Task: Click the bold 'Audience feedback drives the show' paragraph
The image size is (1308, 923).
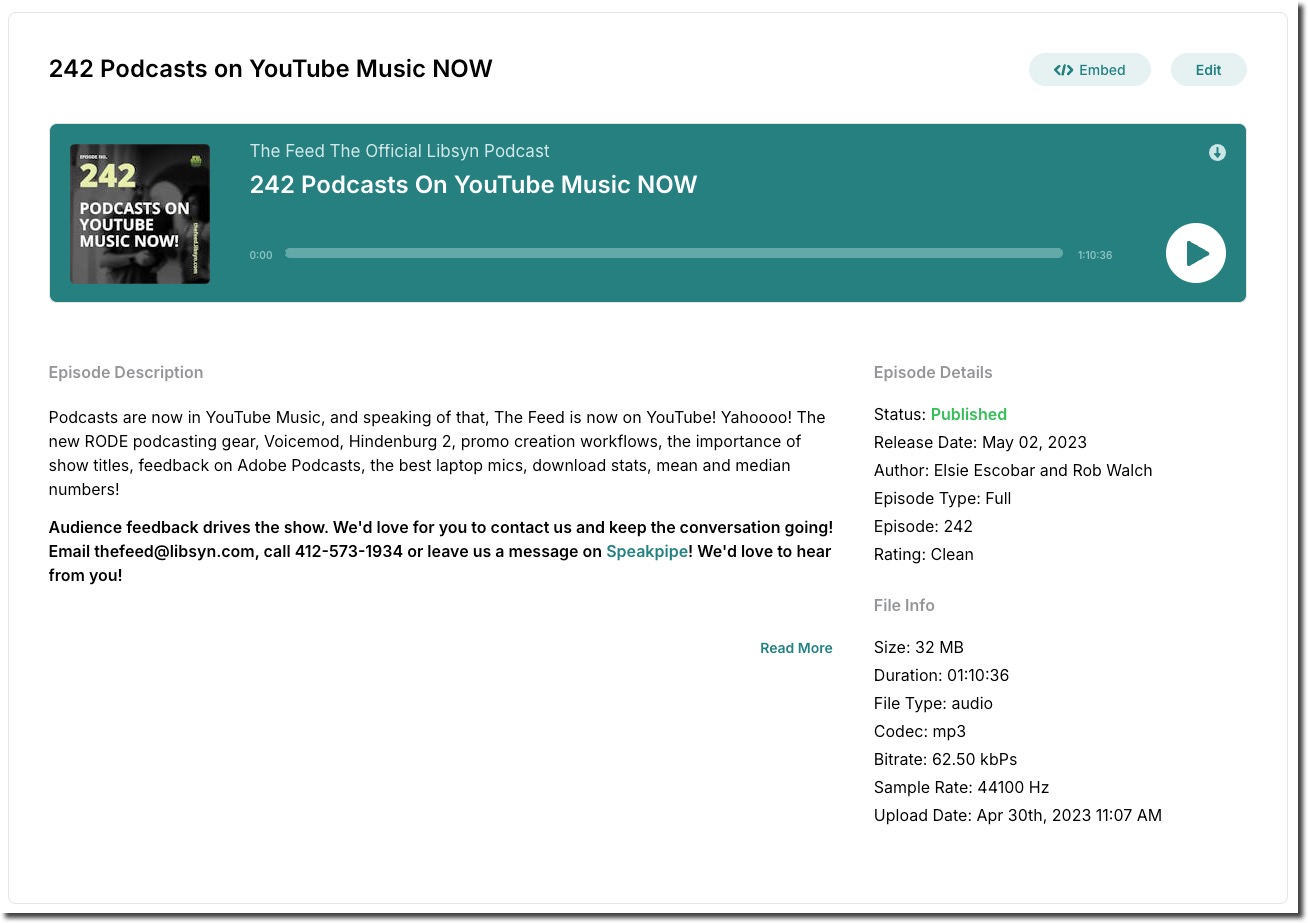Action: click(x=441, y=552)
